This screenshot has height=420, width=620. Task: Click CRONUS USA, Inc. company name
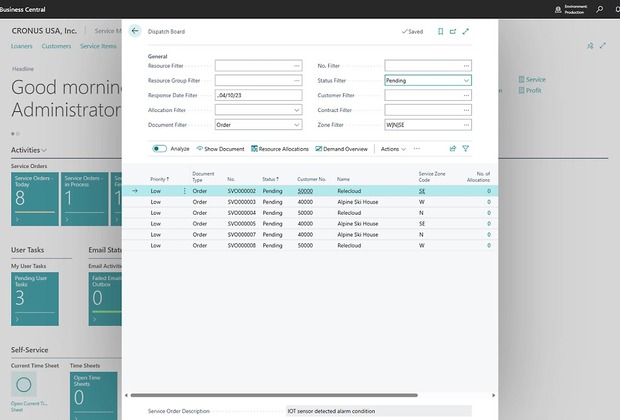(44, 31)
